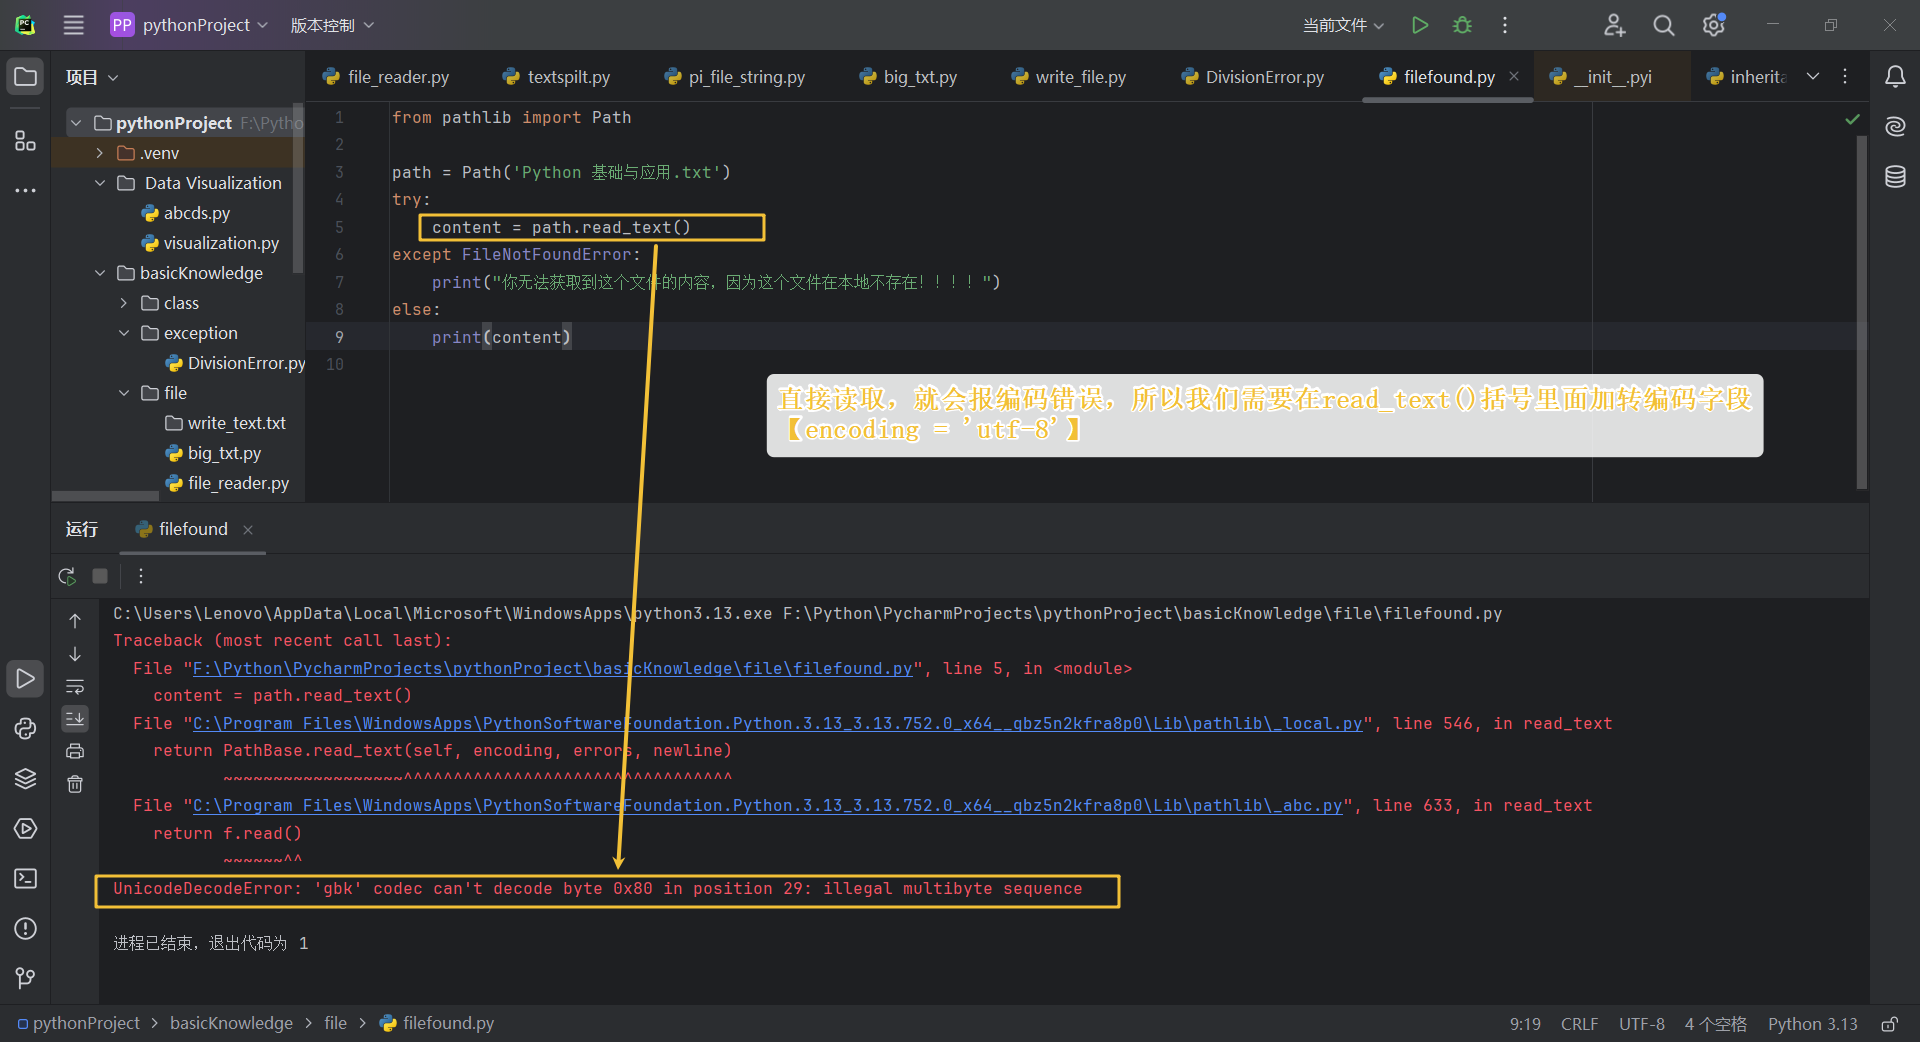
Task: Toggle the Project tool window folder icon
Action: (25, 77)
